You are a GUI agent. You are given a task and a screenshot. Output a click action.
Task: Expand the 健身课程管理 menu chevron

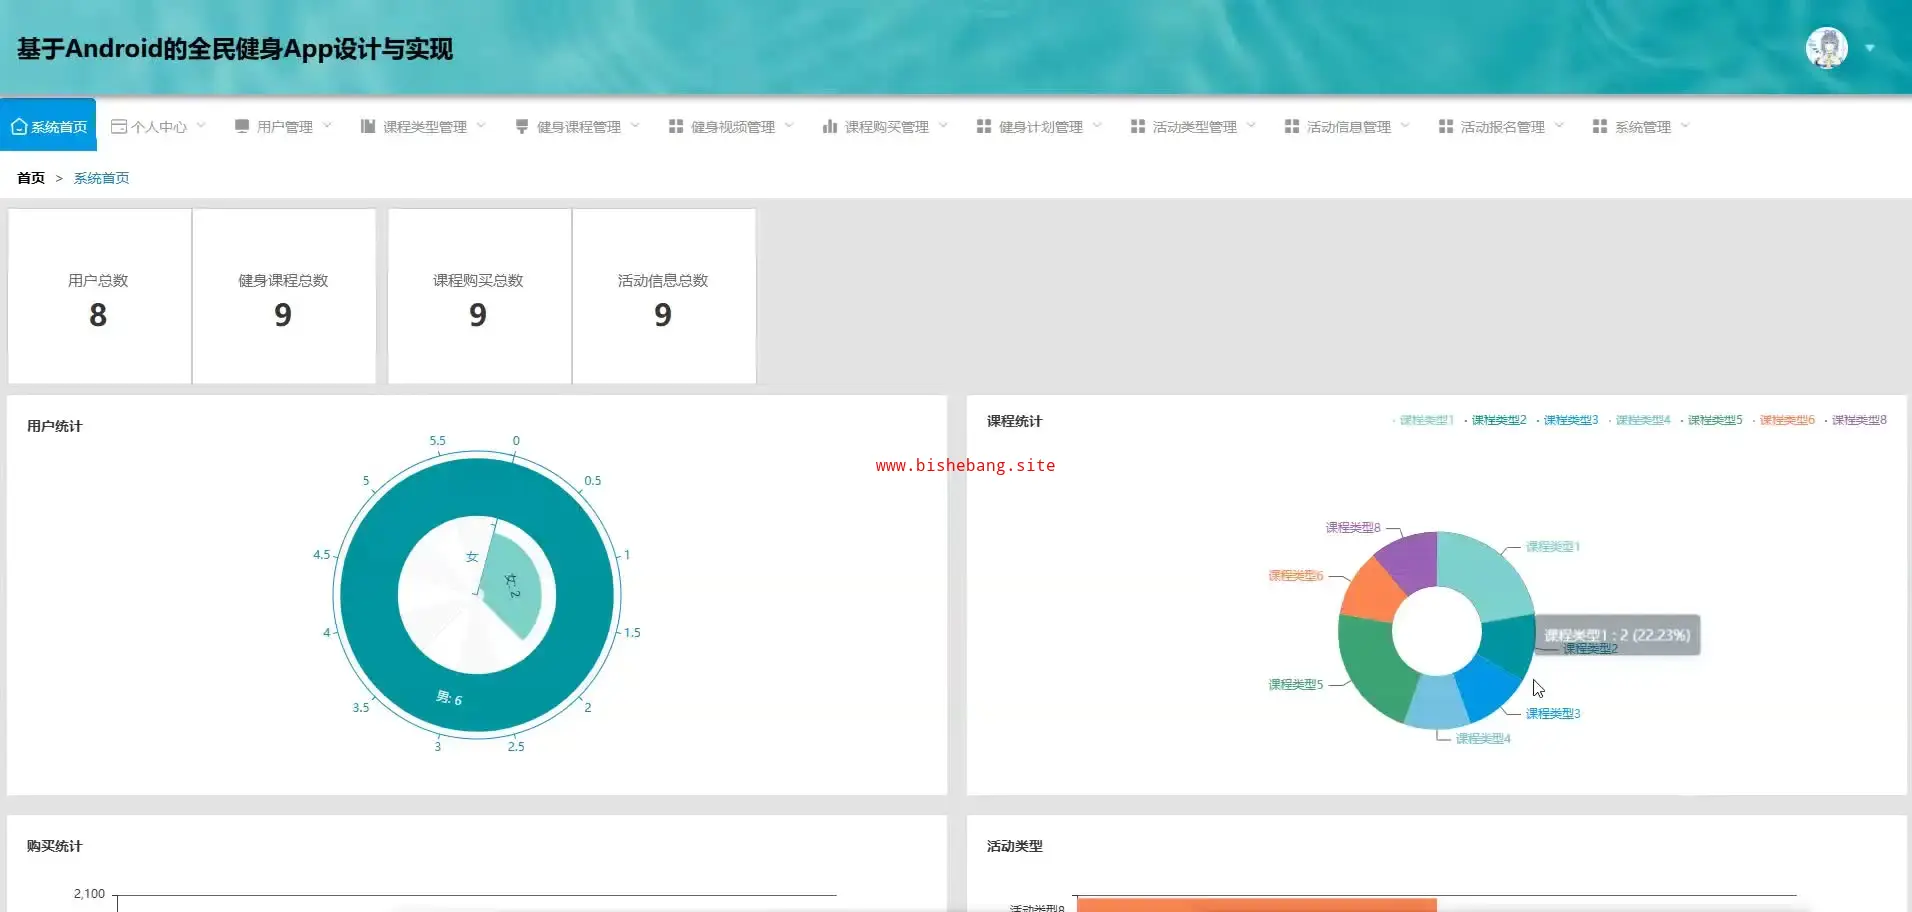click(x=635, y=126)
